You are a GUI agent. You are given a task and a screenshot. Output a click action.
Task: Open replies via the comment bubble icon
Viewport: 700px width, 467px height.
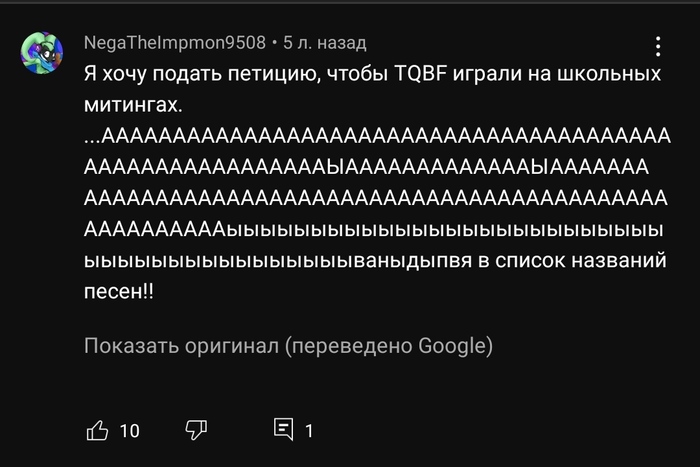[284, 430]
